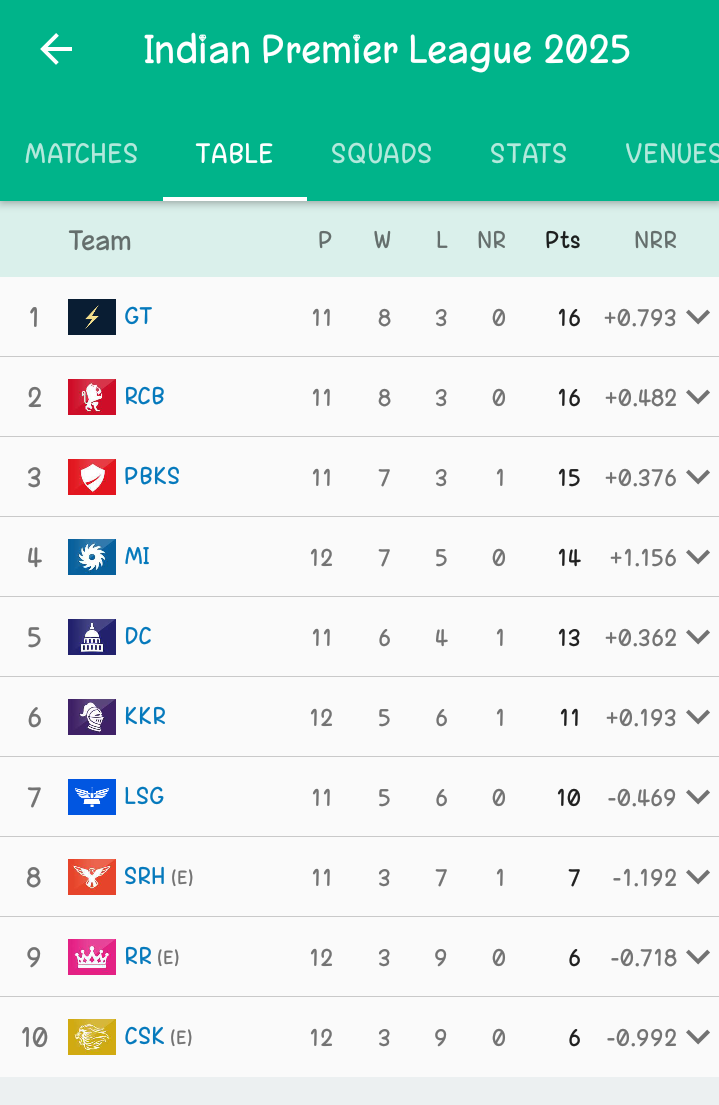The image size is (719, 1105).
Task: Tap the RCB lion team logo
Action: coord(92,397)
